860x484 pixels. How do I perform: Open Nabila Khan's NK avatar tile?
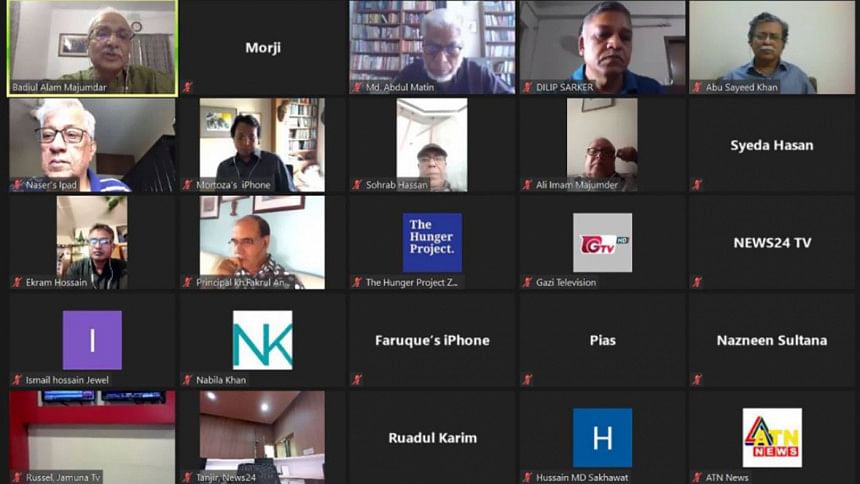[x=262, y=340]
